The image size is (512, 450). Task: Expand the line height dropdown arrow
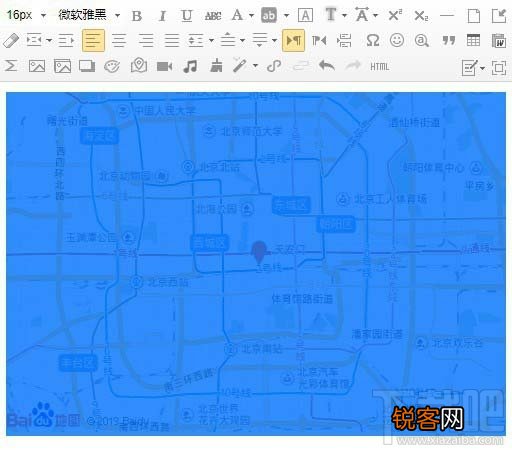pyautogui.click(x=211, y=41)
